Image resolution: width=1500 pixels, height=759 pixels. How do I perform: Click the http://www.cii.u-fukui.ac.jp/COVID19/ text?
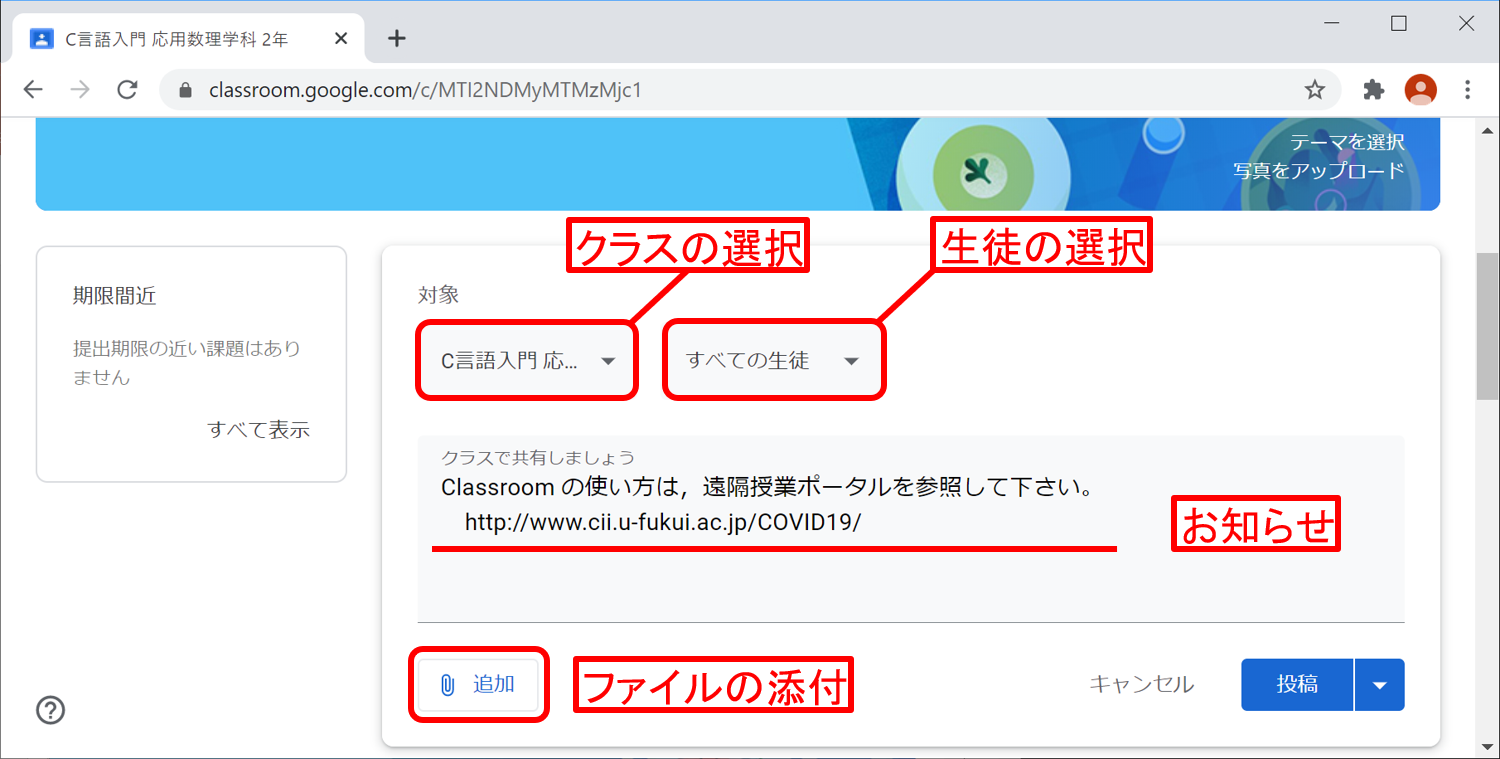pyautogui.click(x=662, y=522)
